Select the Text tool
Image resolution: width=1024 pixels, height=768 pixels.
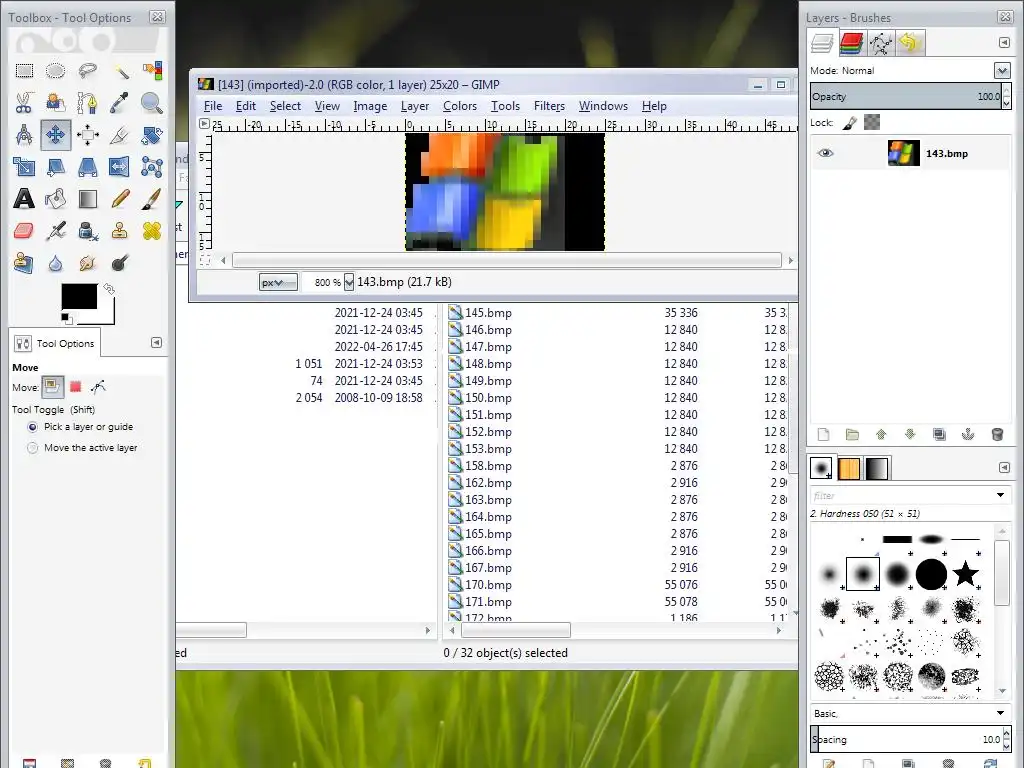point(24,199)
